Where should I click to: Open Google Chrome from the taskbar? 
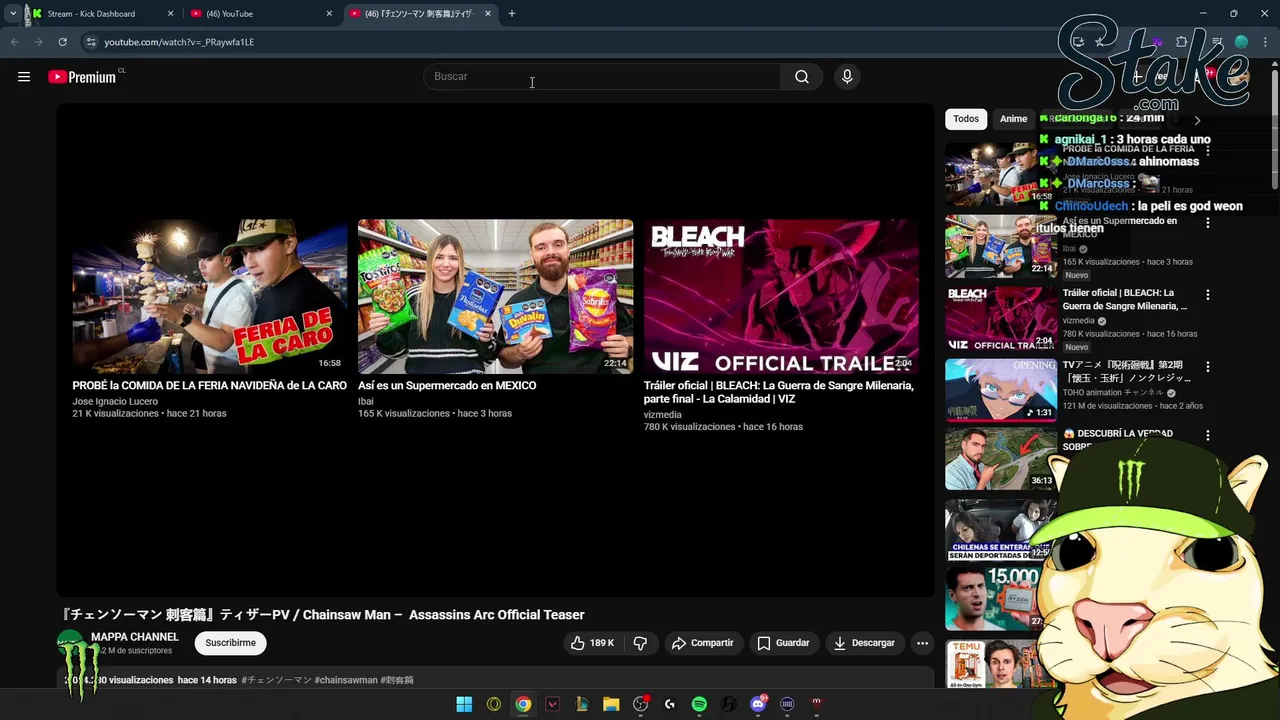pyautogui.click(x=523, y=704)
